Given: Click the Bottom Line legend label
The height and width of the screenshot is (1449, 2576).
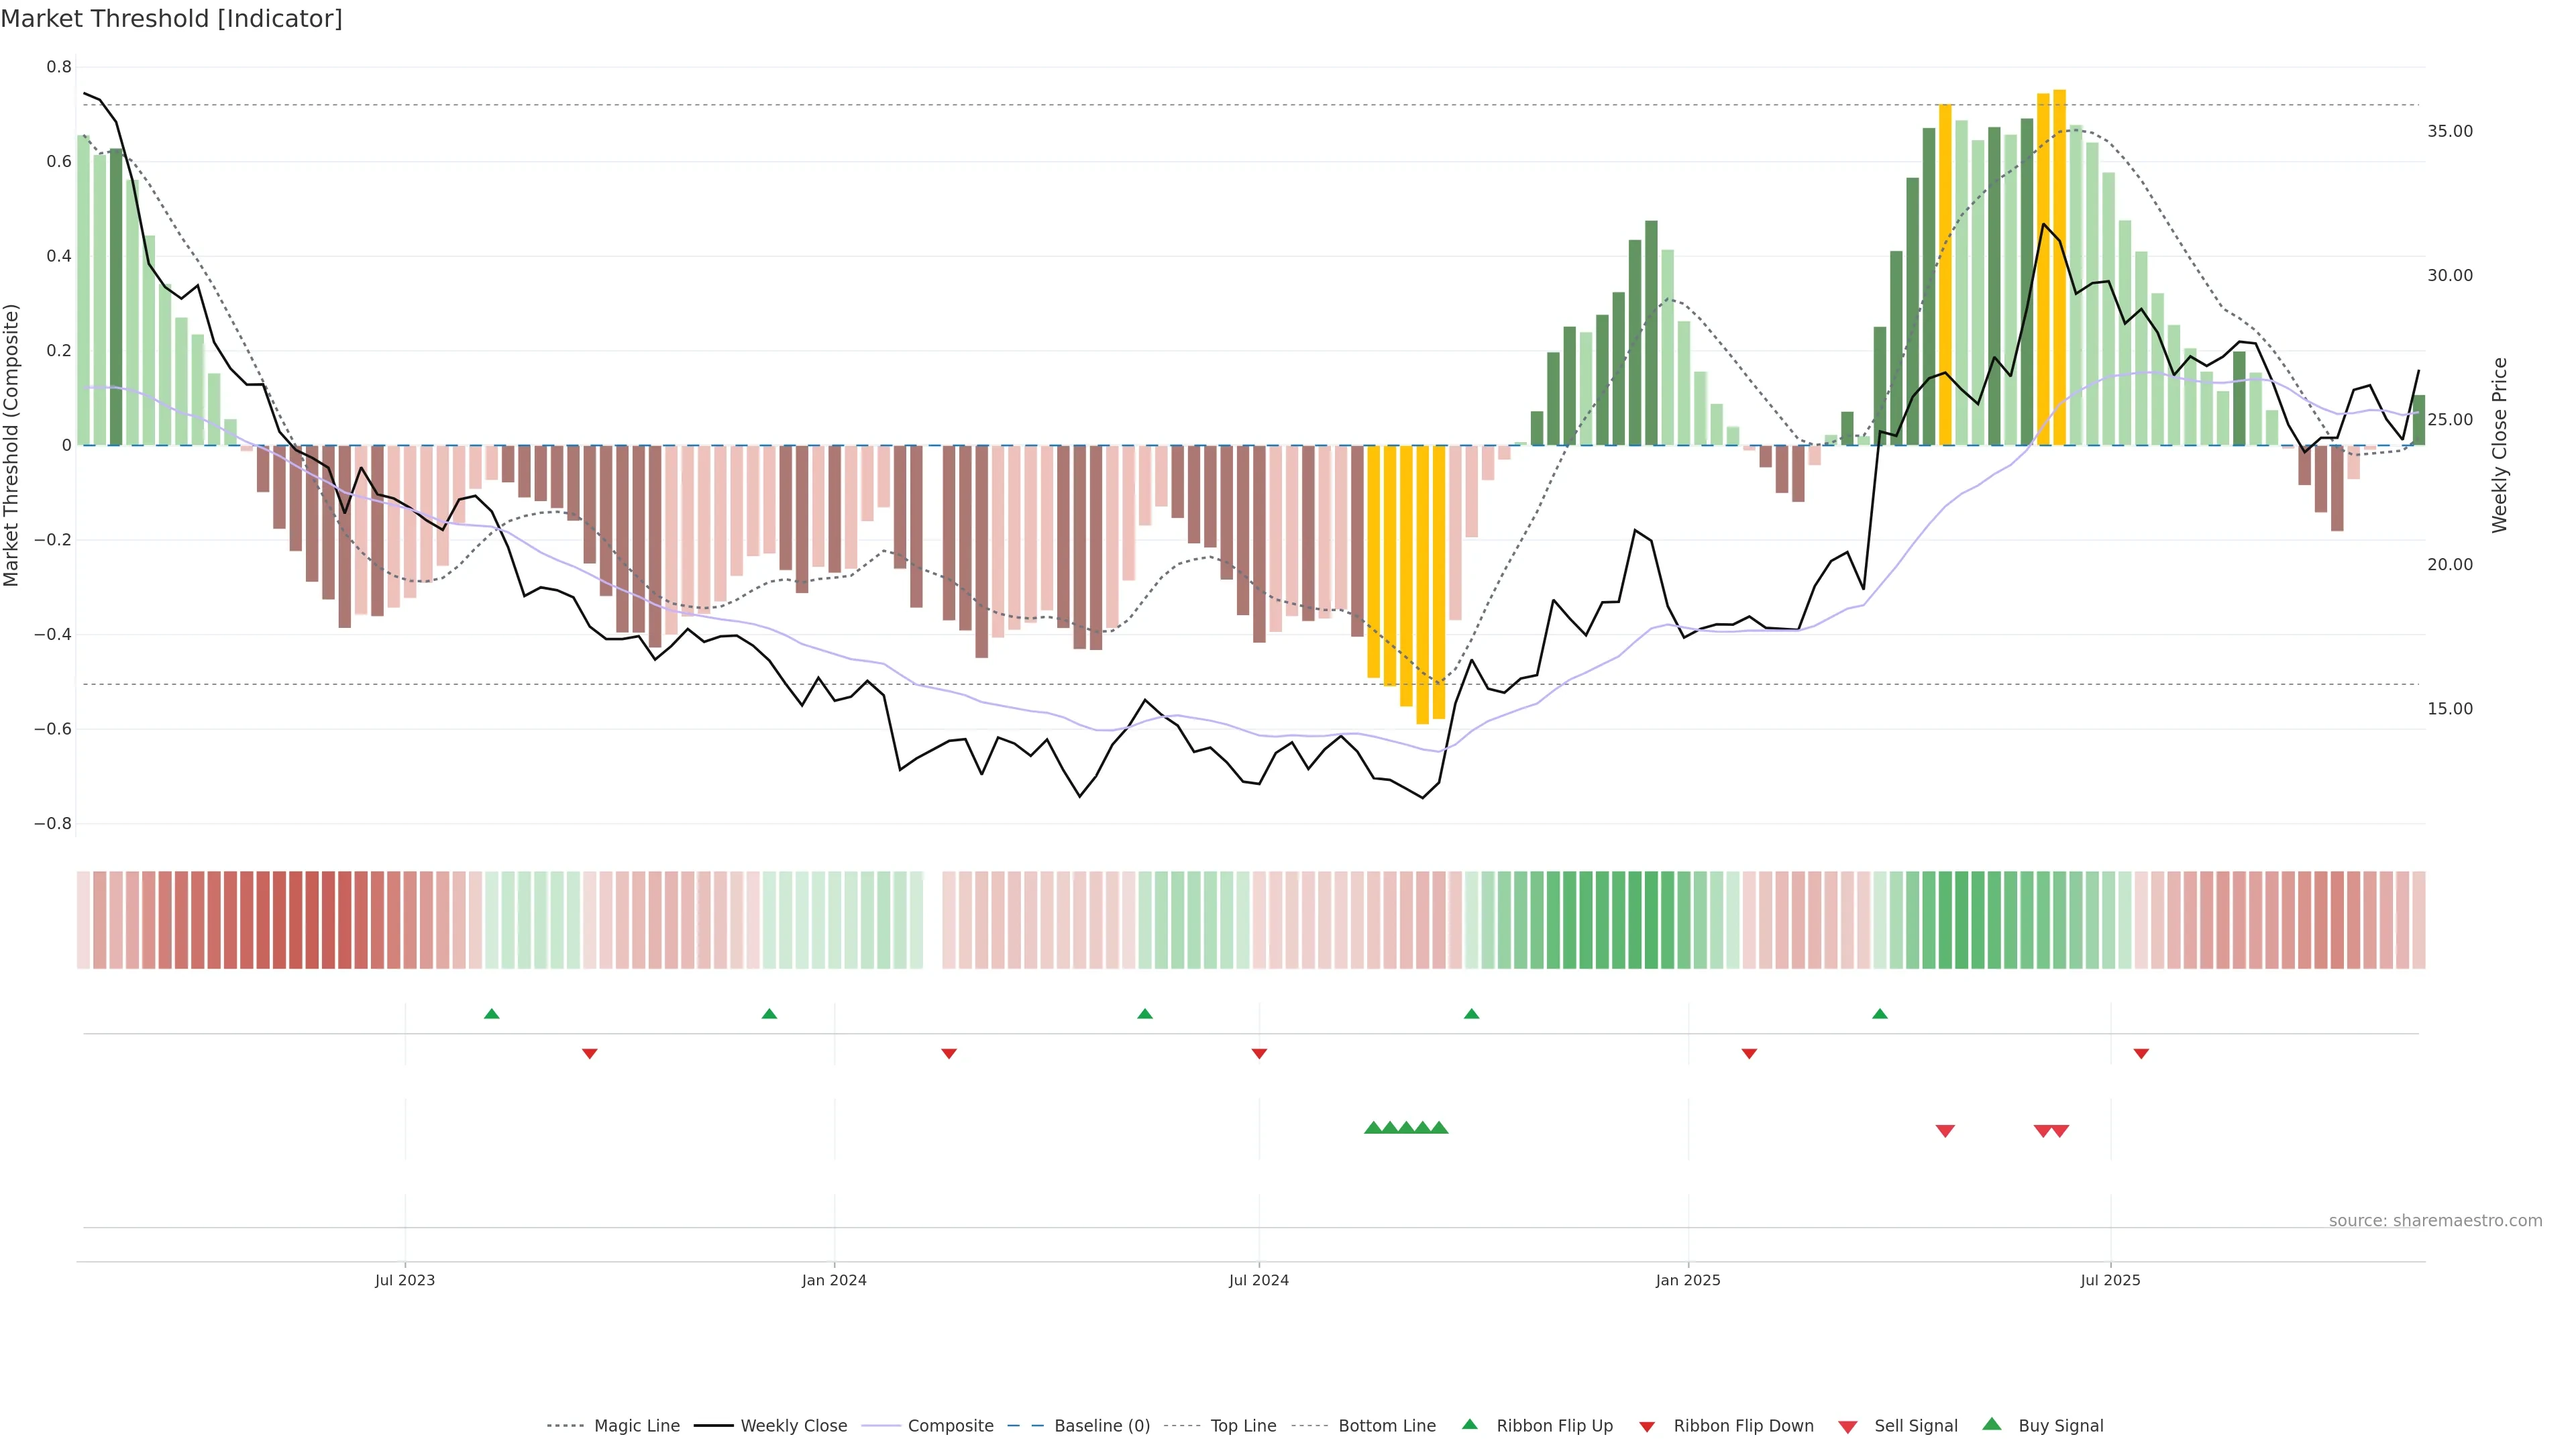Looking at the screenshot, I should pos(1386,1426).
